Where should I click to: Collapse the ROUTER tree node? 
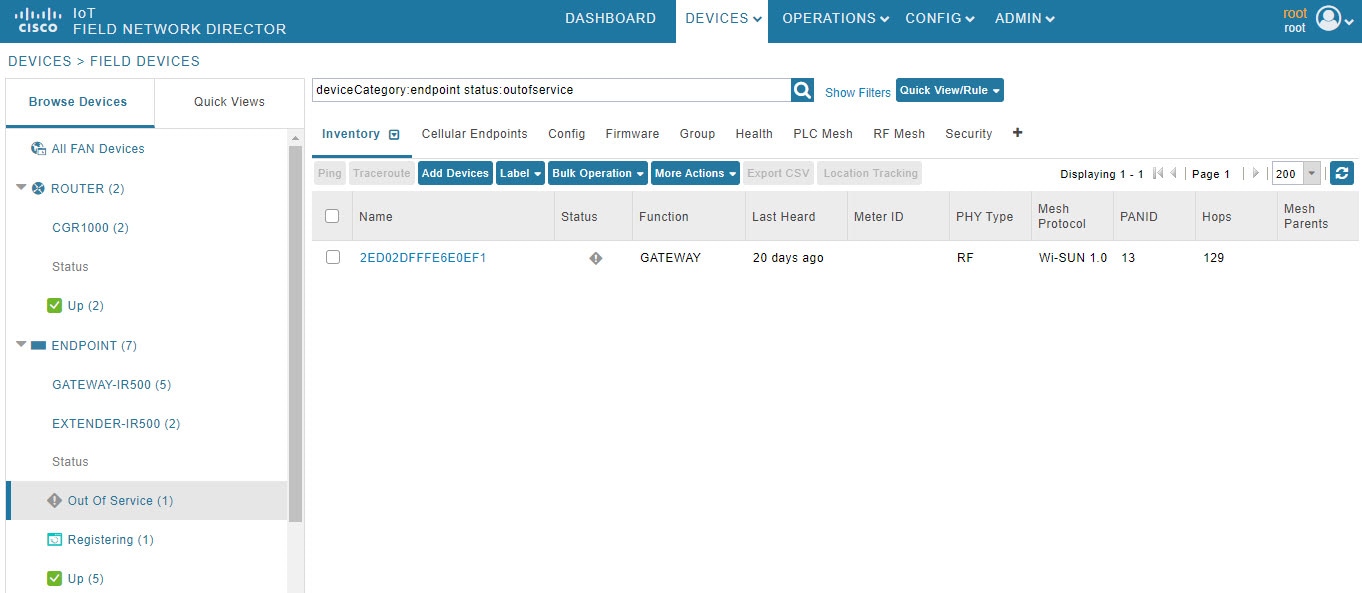point(21,188)
